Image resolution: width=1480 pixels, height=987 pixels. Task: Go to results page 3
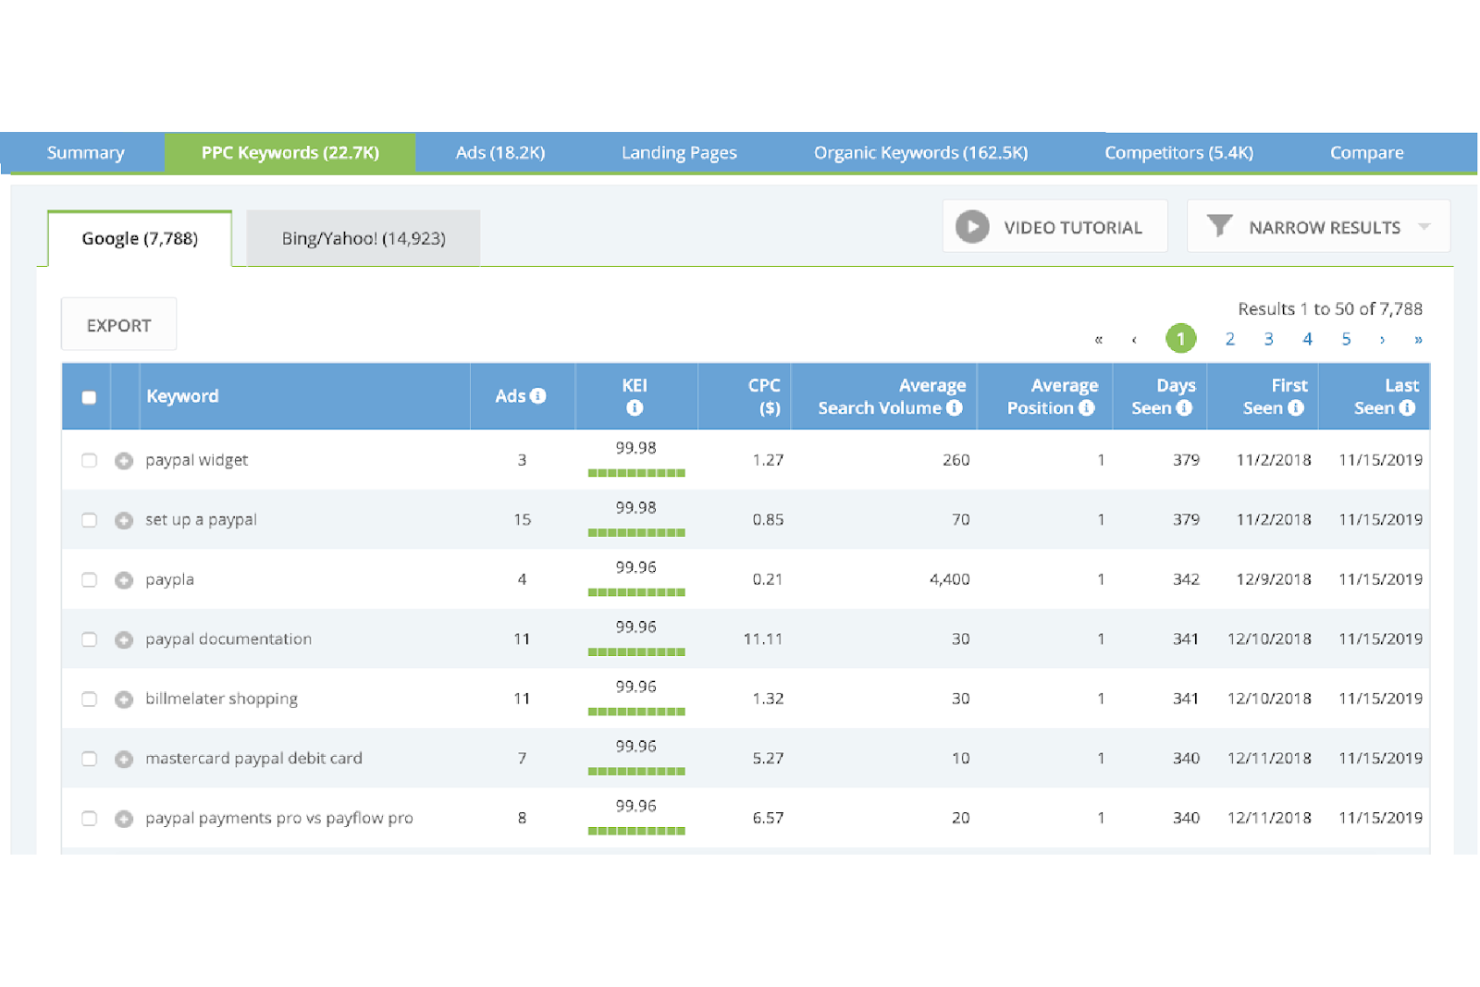1268,339
